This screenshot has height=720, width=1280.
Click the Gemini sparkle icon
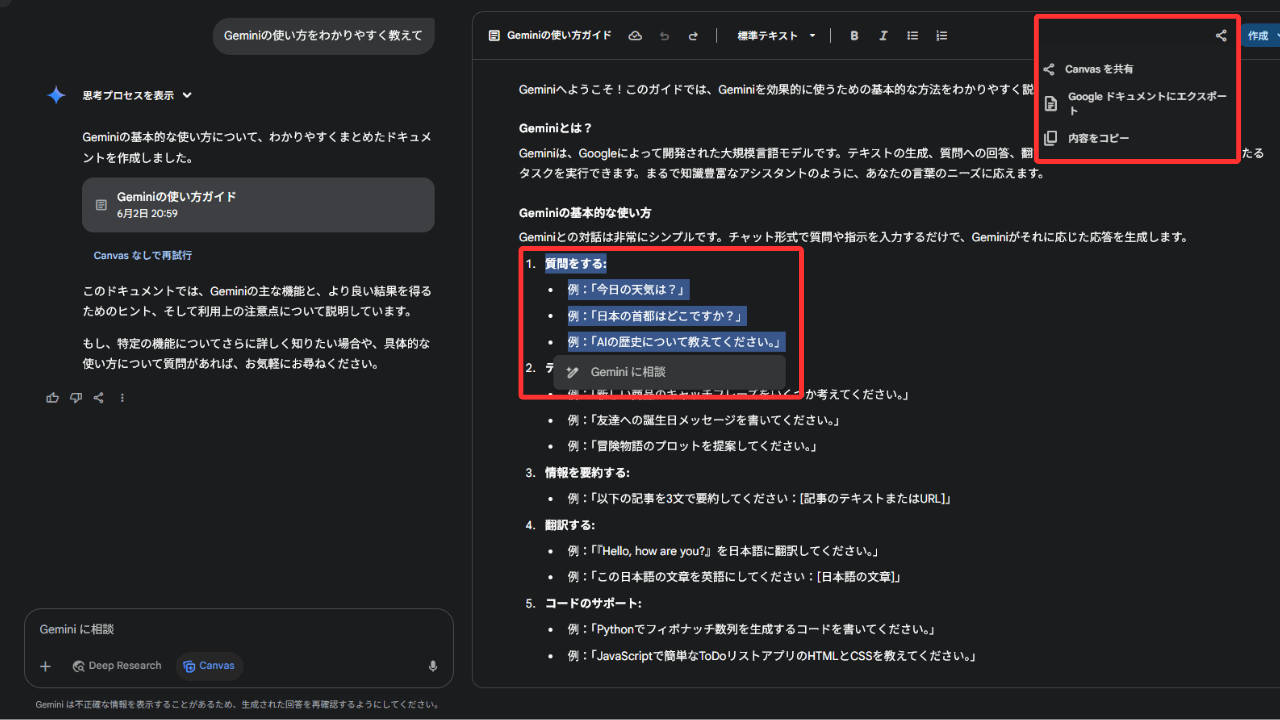[x=56, y=95]
